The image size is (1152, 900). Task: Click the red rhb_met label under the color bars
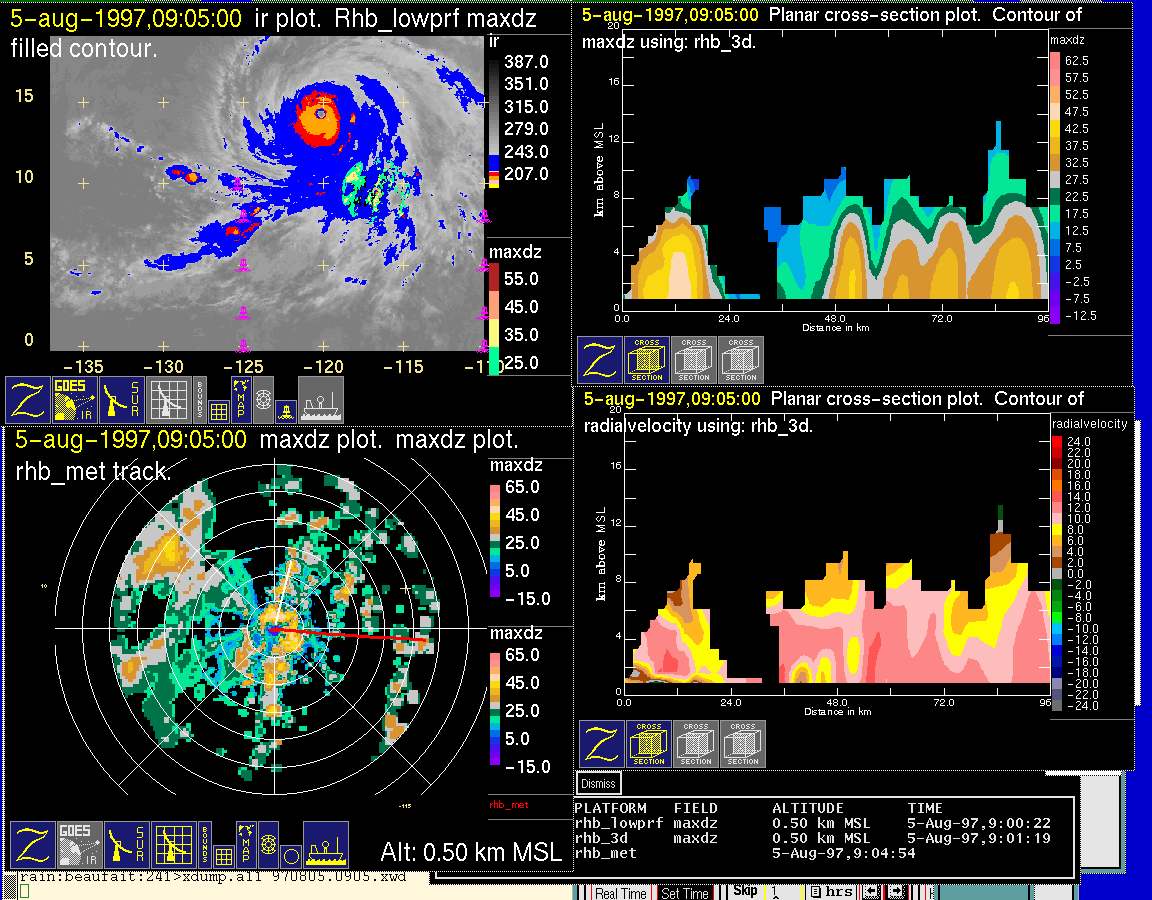pyautogui.click(x=509, y=805)
